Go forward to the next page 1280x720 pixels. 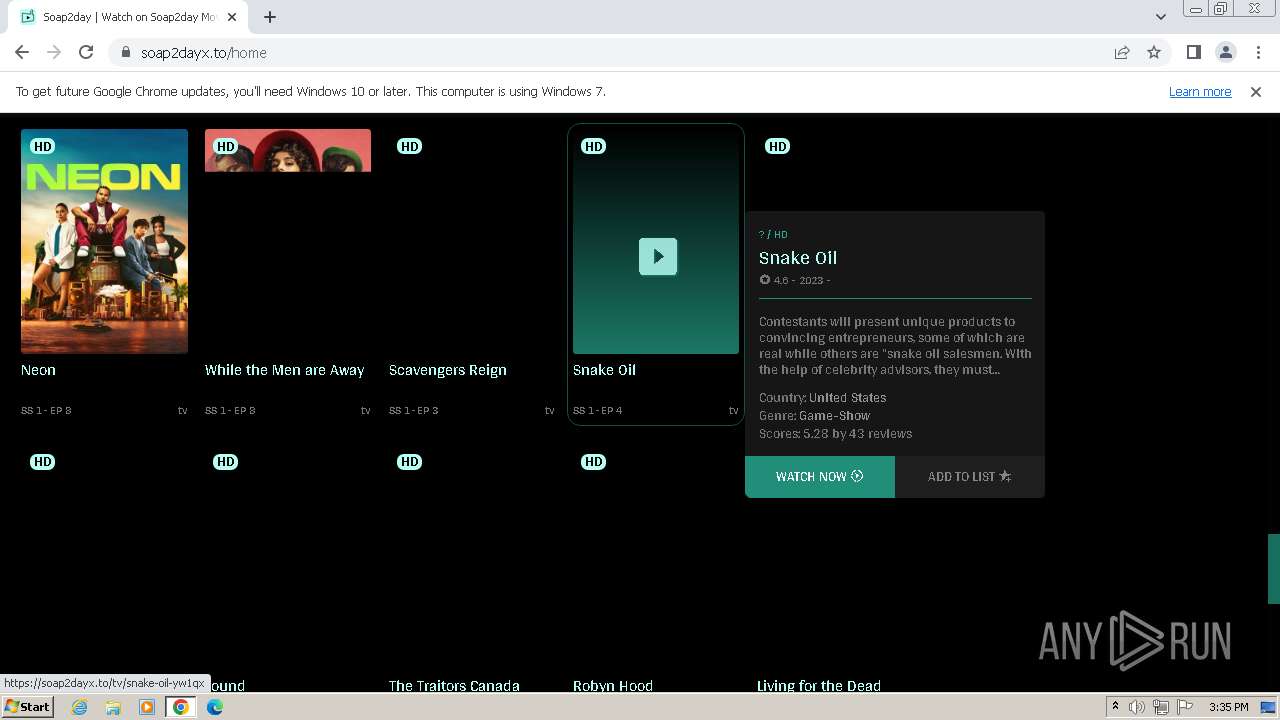[x=54, y=53]
